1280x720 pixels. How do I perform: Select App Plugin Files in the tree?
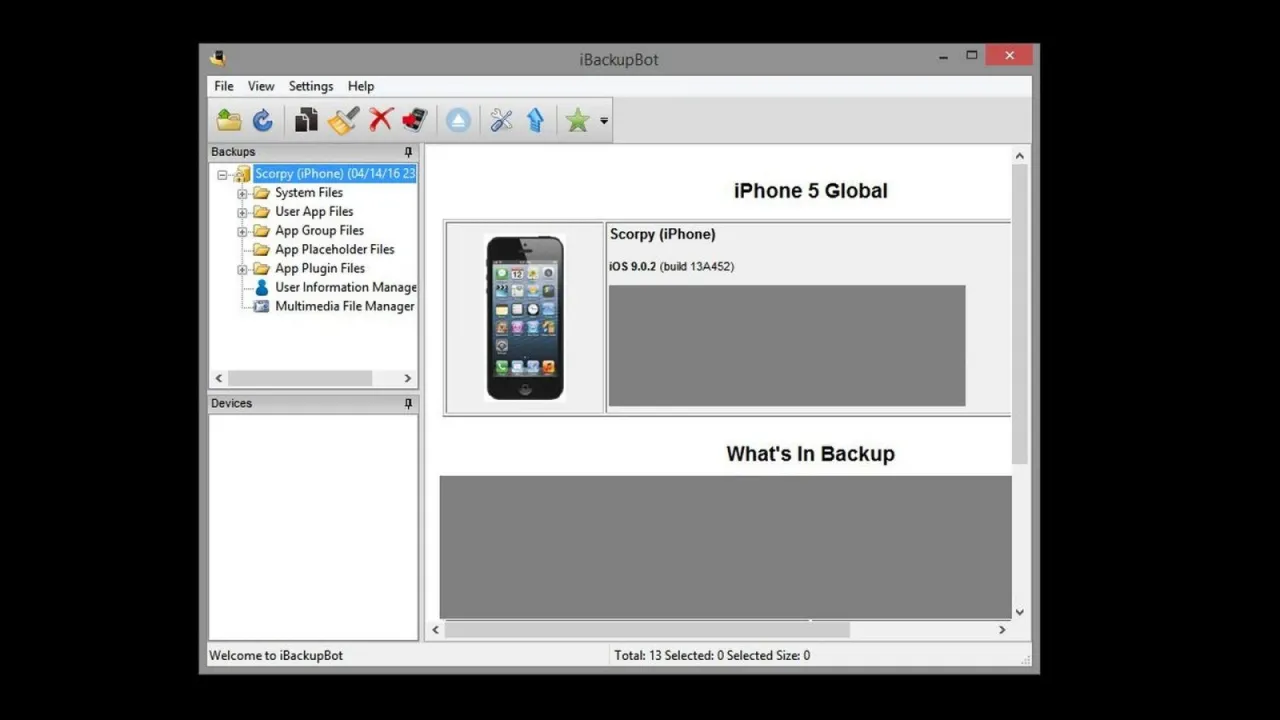click(x=320, y=269)
